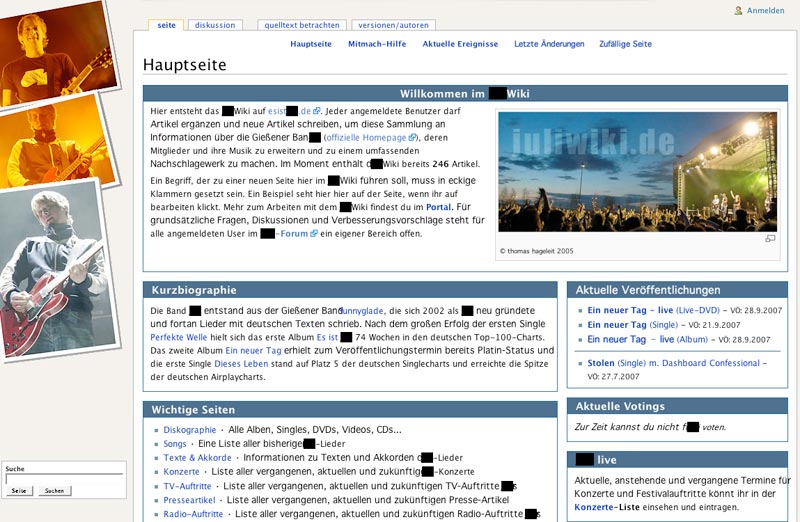
Task: Open the quelltext betrachten tab
Action: [x=300, y=25]
